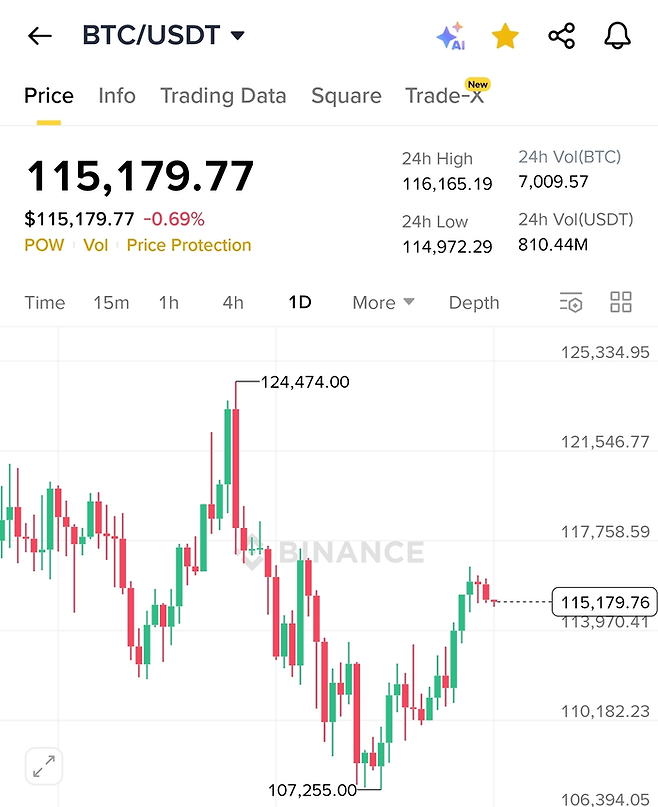Toggle the favorite star for BTC/USDT
The width and height of the screenshot is (658, 807).
click(x=505, y=37)
